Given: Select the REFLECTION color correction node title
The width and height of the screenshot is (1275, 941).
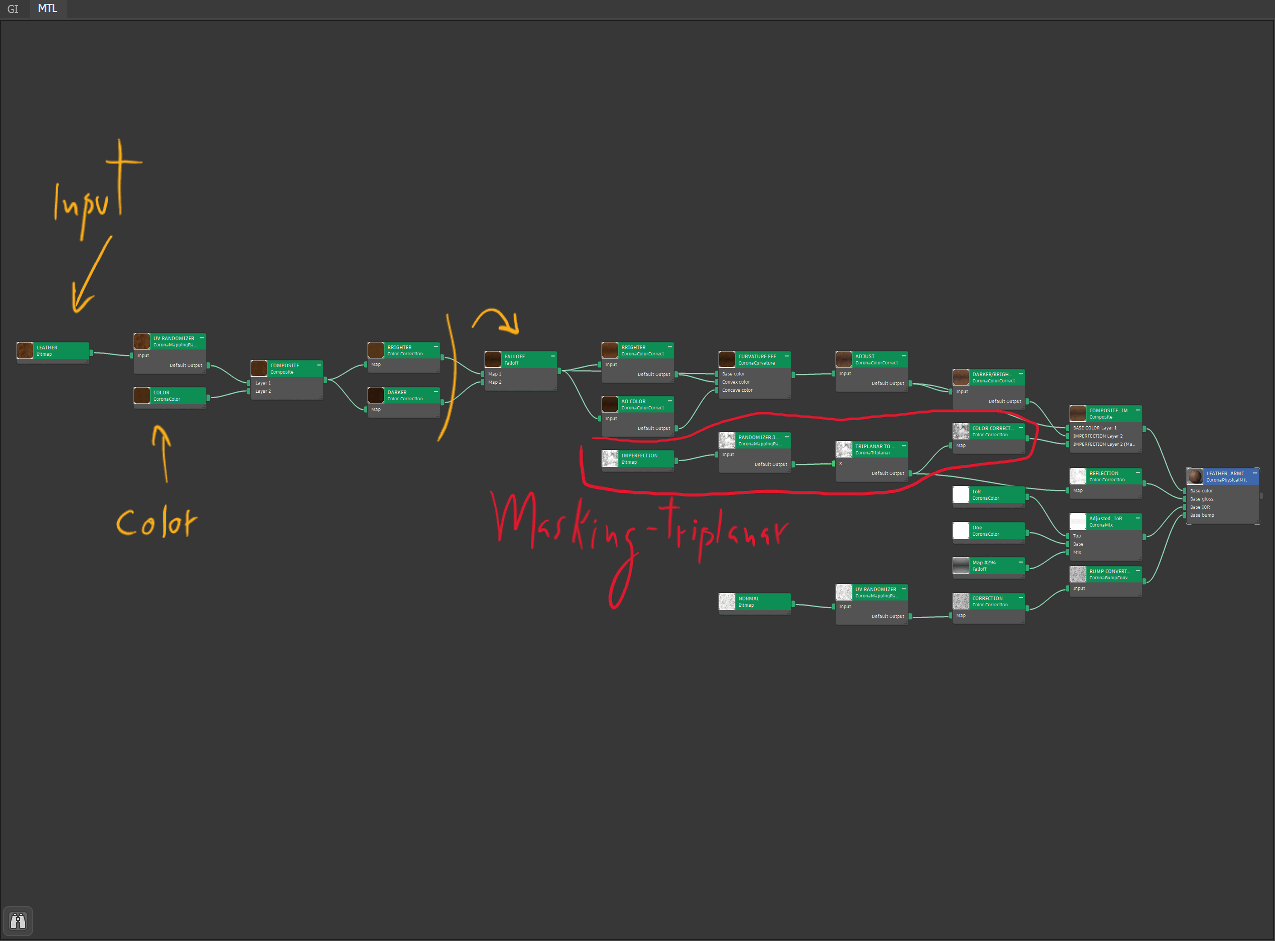Looking at the screenshot, I should pos(1103,473).
